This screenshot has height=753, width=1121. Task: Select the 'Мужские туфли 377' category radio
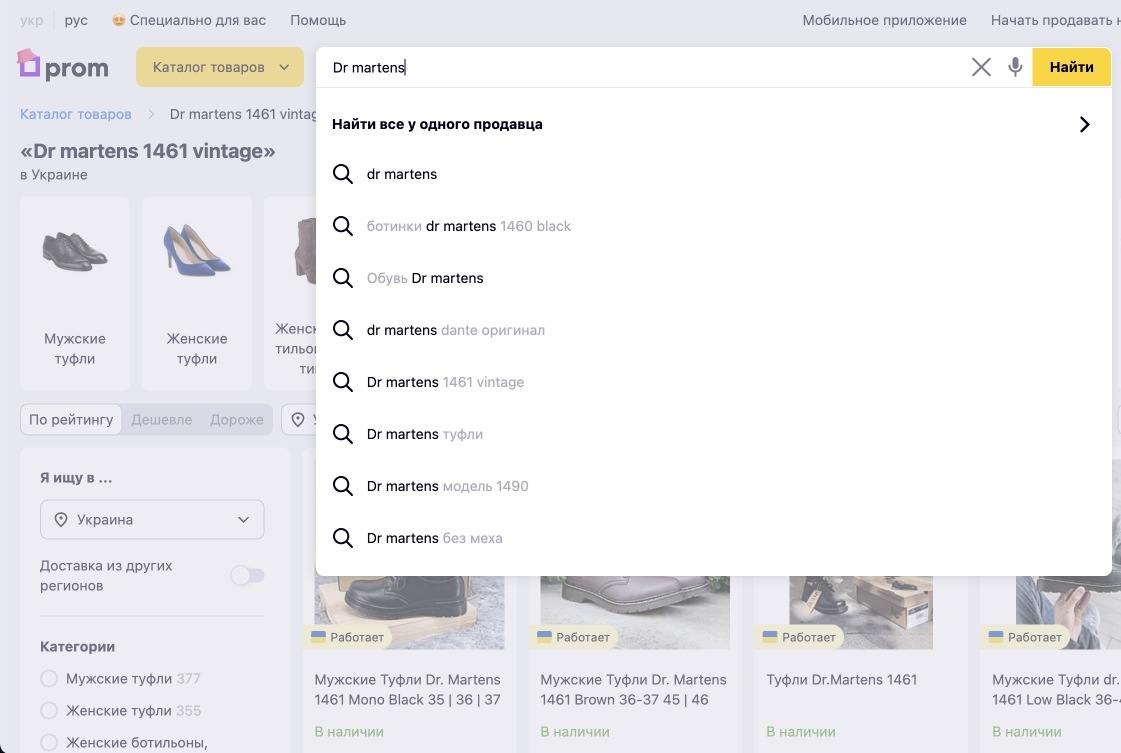click(49, 679)
